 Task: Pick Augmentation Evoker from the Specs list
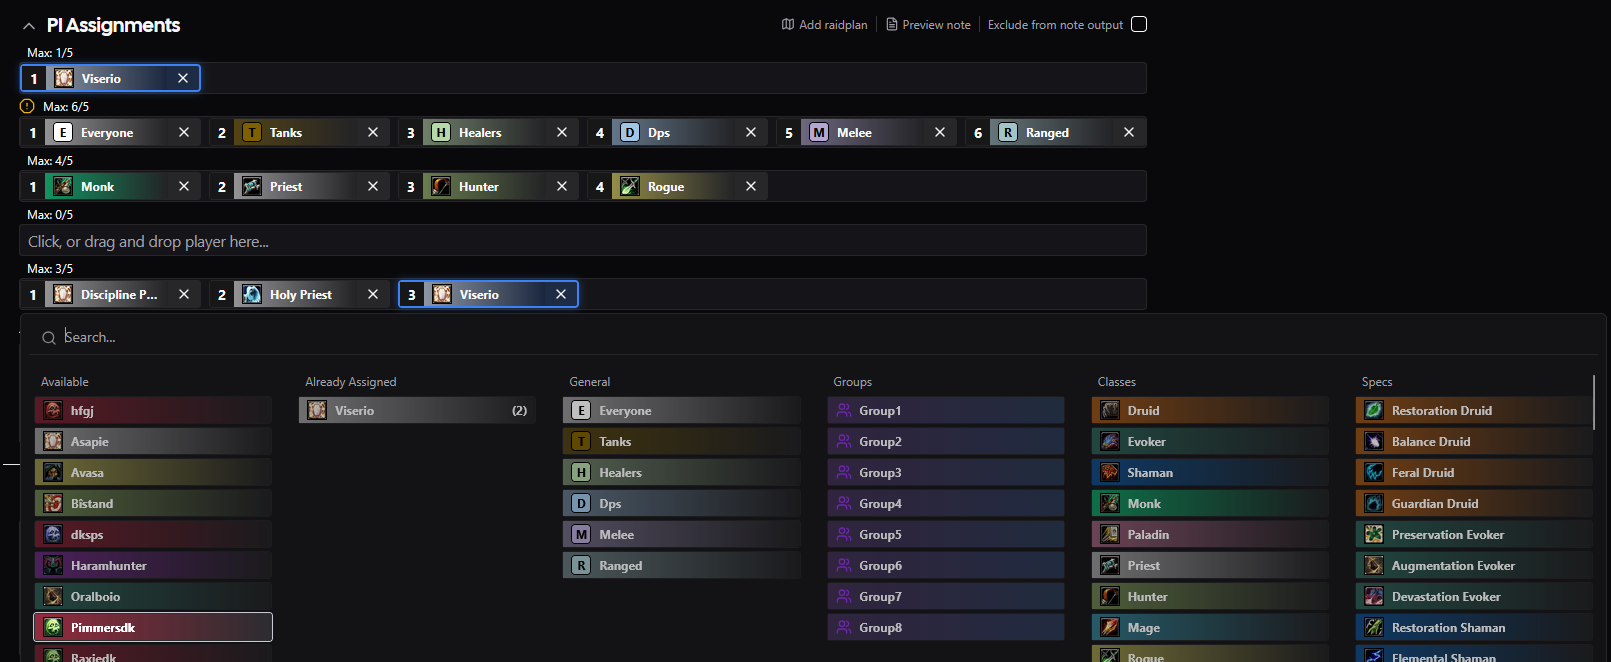(x=1473, y=566)
